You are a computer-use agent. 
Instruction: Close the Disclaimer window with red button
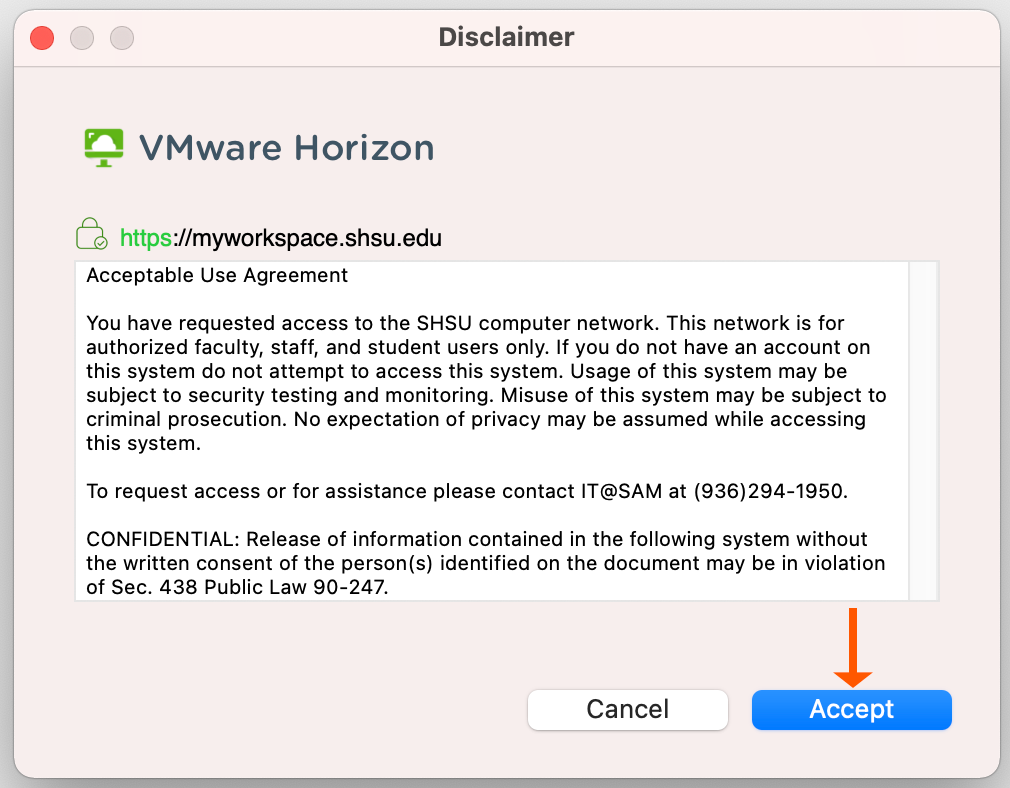[42, 38]
